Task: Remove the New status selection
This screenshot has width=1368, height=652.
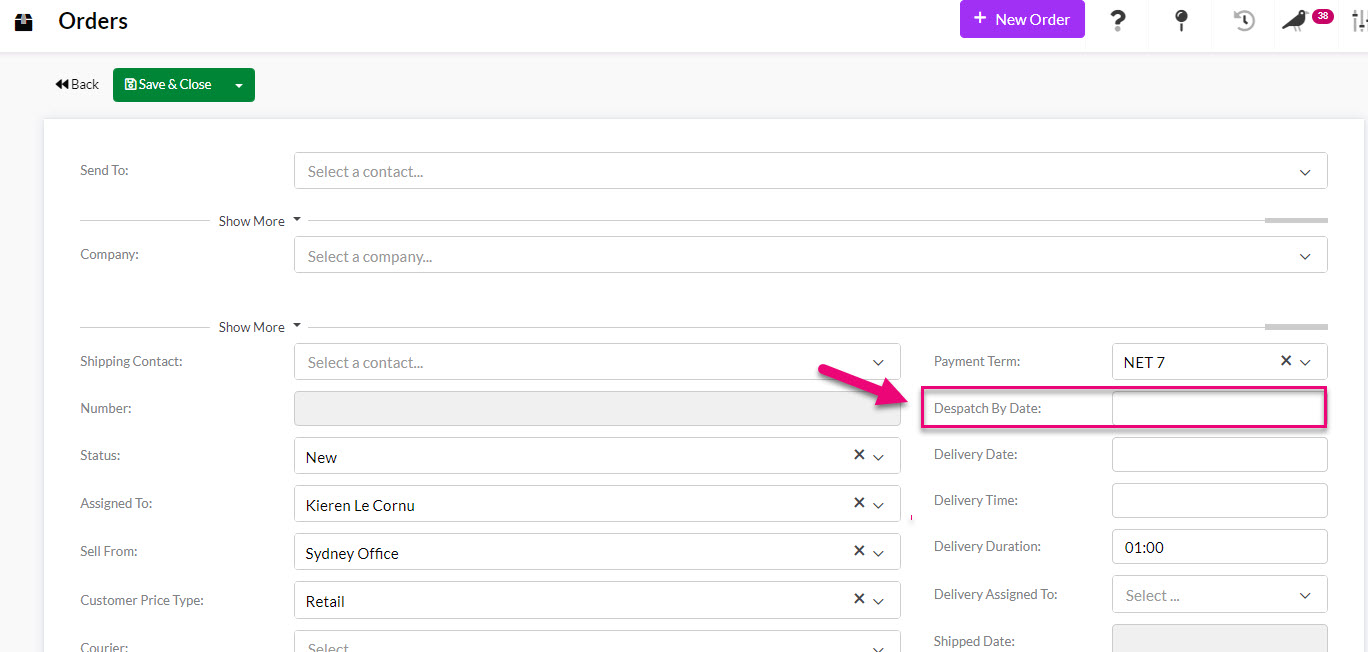Action: click(x=858, y=455)
